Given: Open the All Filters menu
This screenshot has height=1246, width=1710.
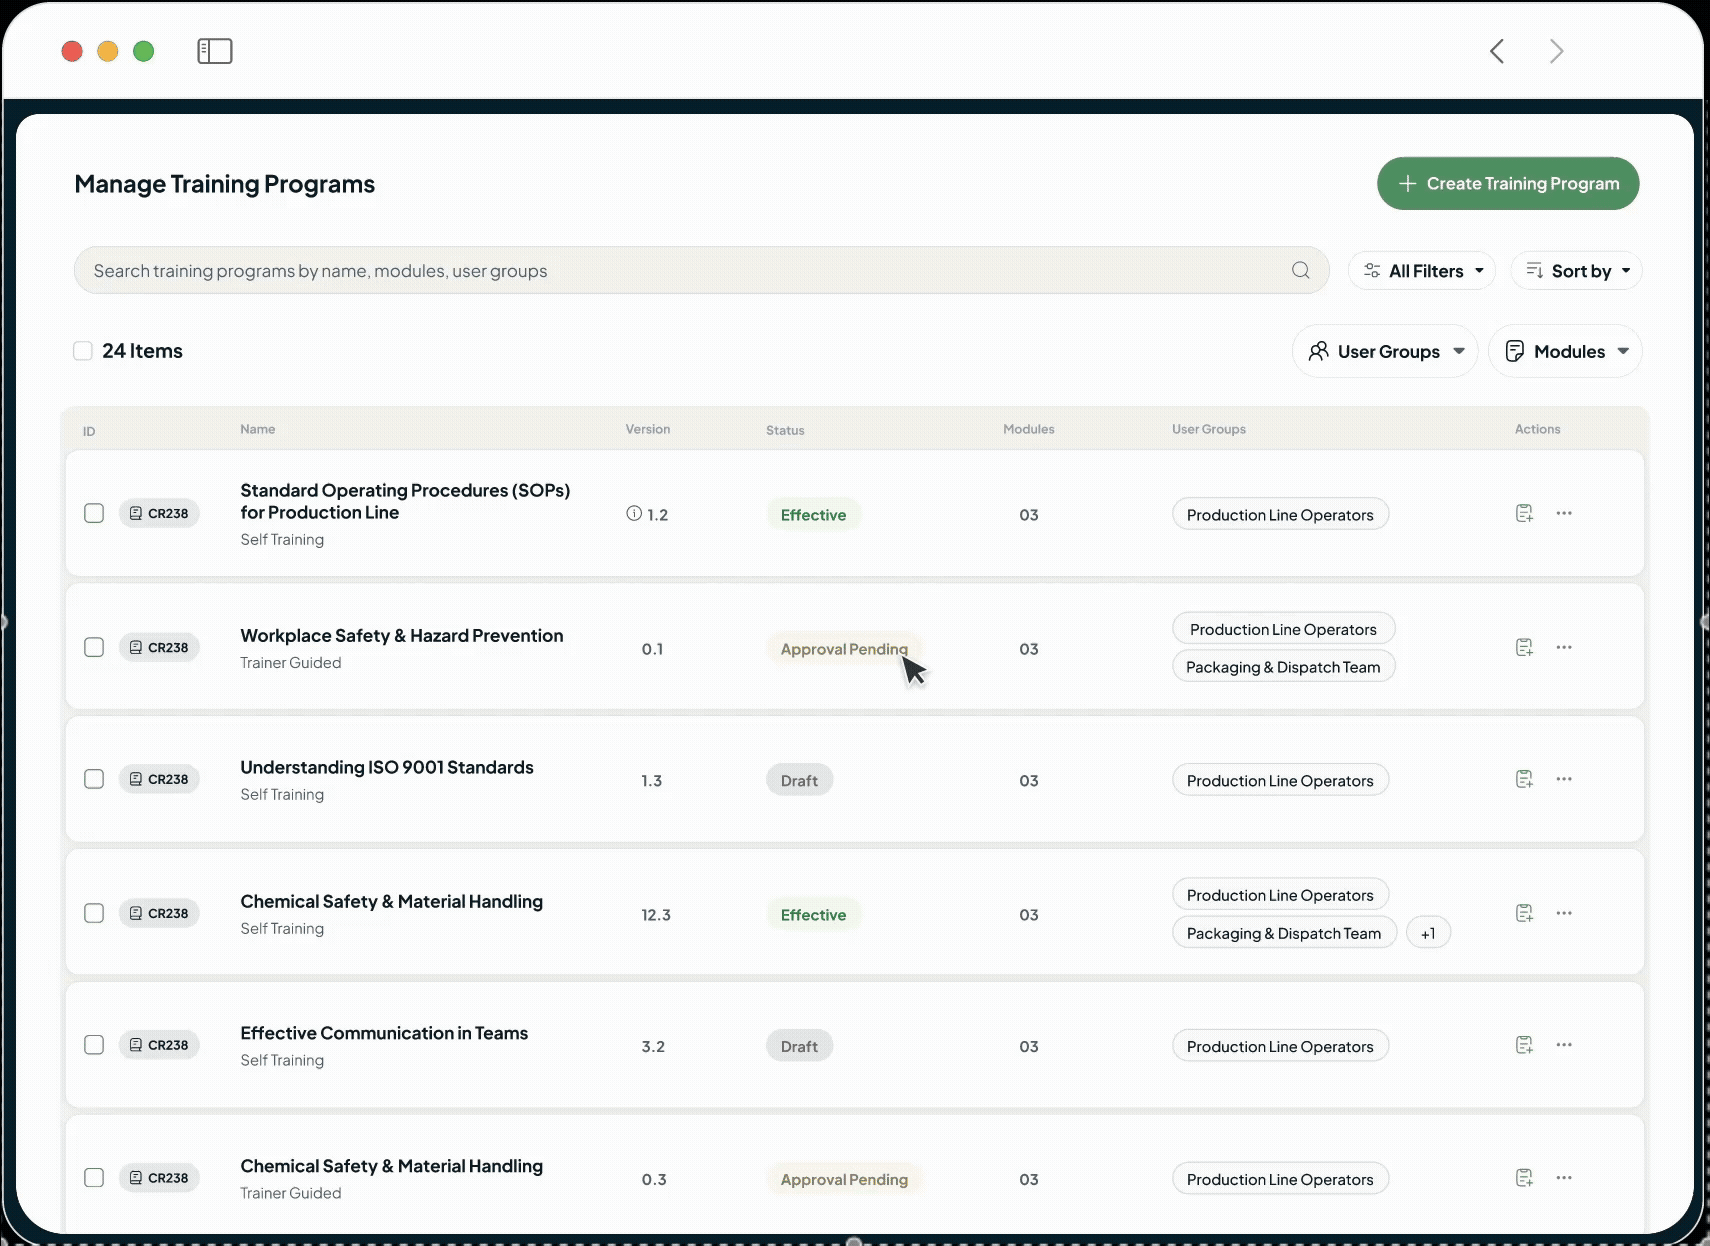Looking at the screenshot, I should point(1422,270).
